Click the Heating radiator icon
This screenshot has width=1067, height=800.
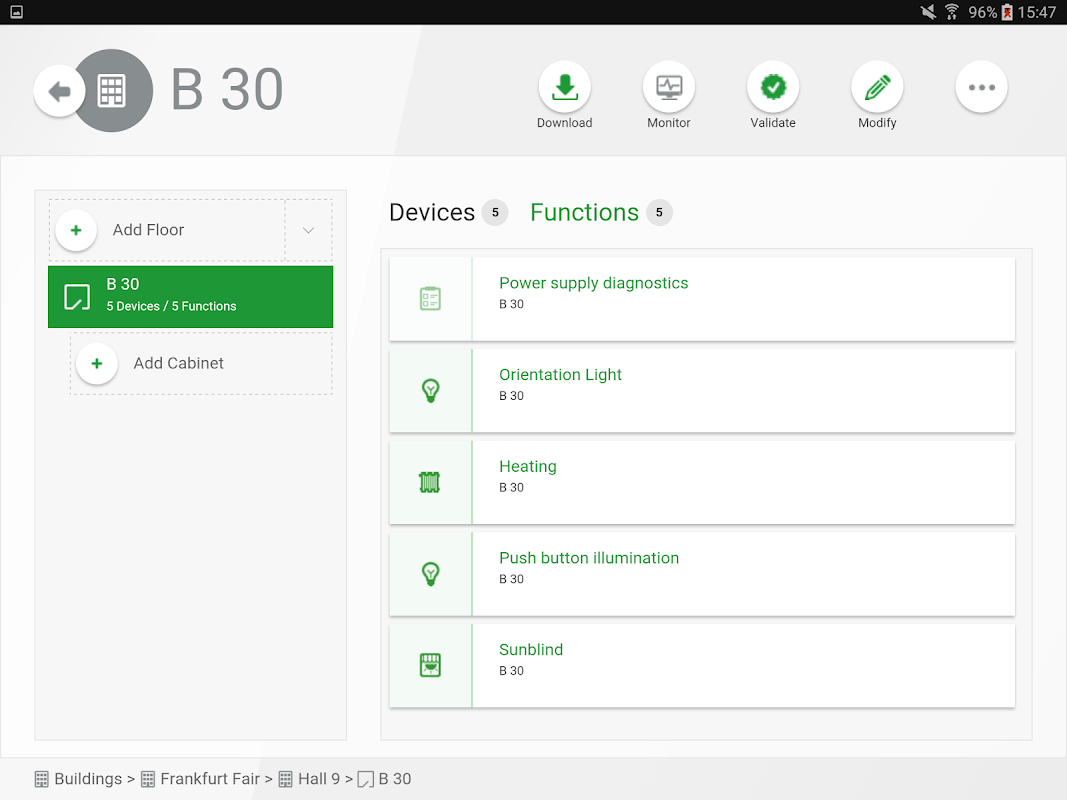[430, 483]
